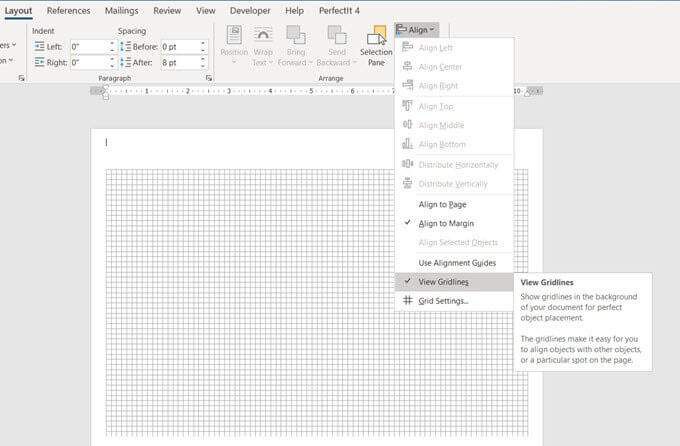Click the Bring Forward icon
The width and height of the screenshot is (680, 446).
click(296, 35)
